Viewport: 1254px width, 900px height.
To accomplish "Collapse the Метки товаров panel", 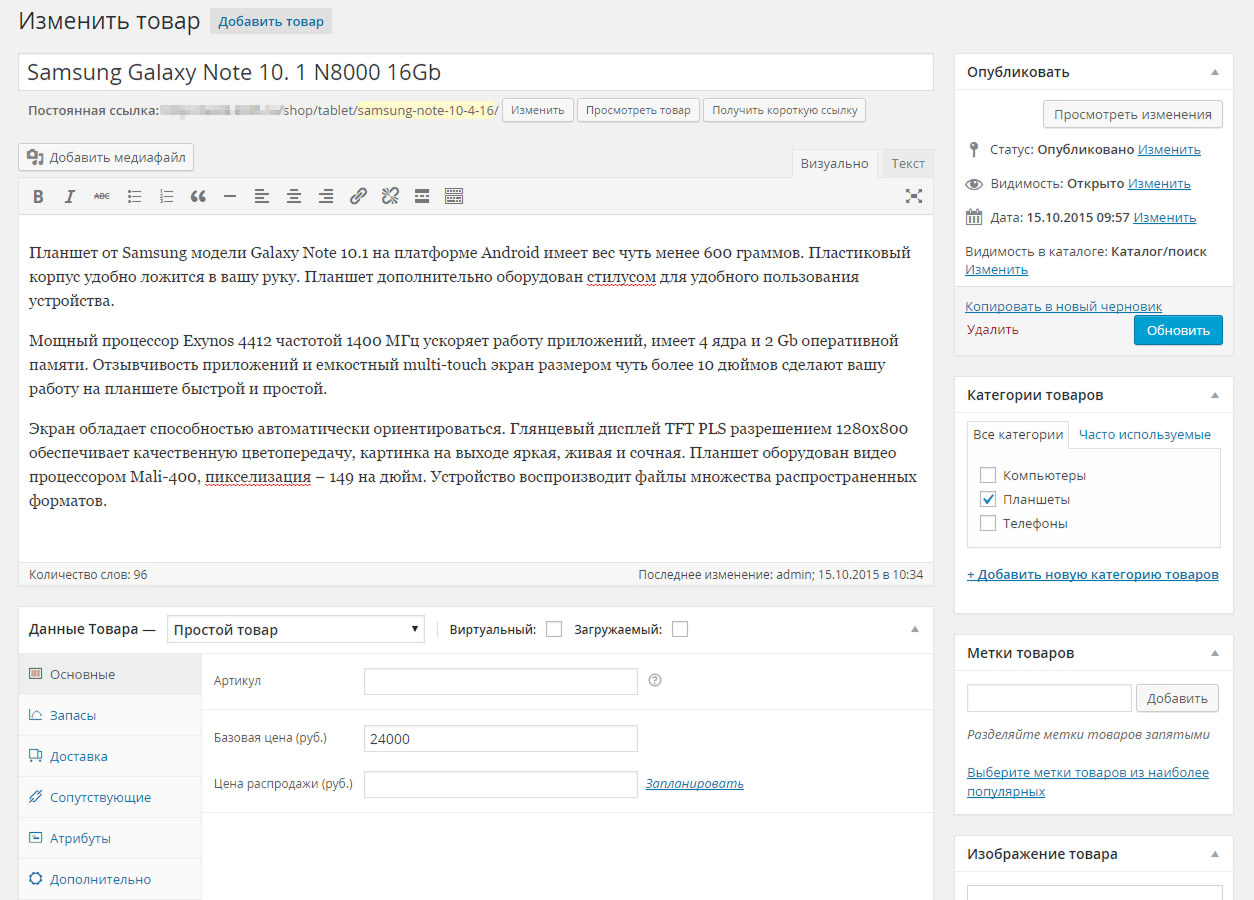I will coord(1215,653).
